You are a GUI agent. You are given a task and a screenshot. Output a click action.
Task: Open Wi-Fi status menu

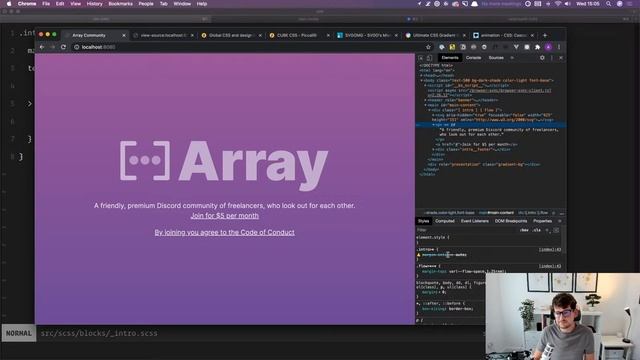[558, 4]
